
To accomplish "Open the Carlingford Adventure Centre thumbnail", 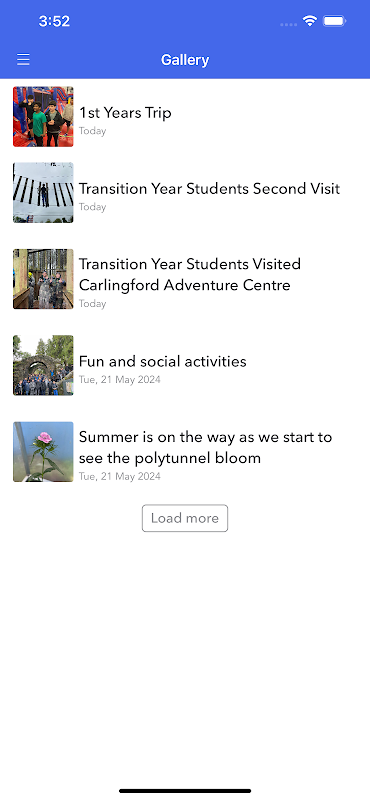I will pos(43,279).
